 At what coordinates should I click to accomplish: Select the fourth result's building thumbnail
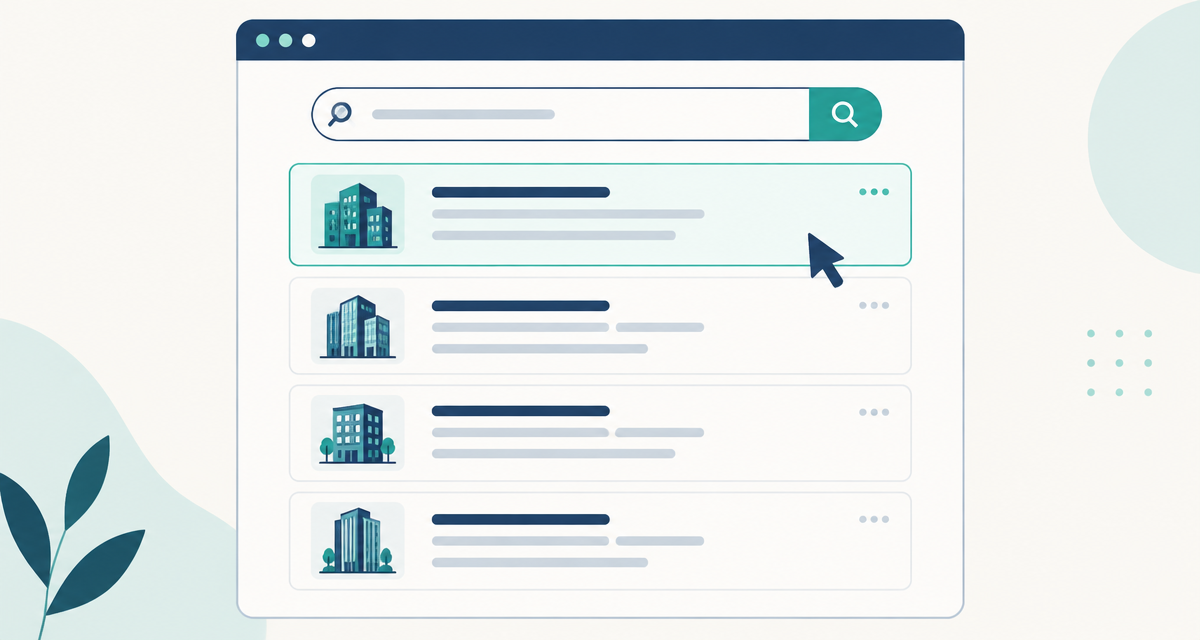click(x=358, y=540)
